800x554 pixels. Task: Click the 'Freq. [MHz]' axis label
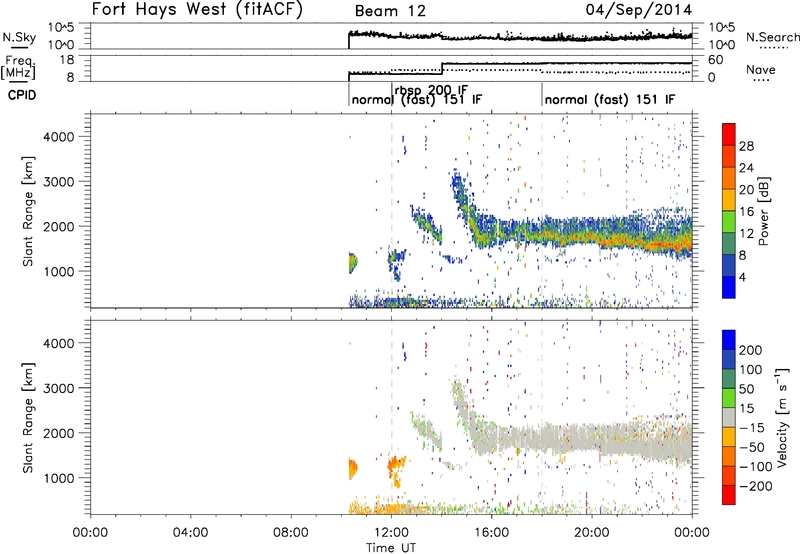[x=18, y=67]
